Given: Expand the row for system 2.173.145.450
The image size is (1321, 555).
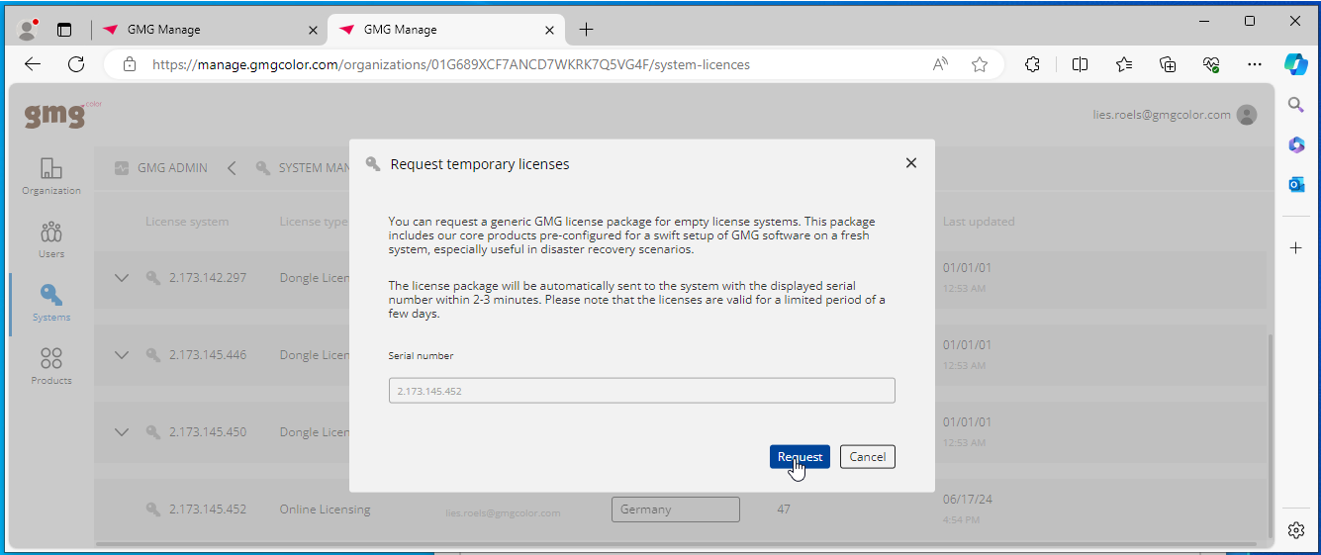Looking at the screenshot, I should click(x=121, y=432).
